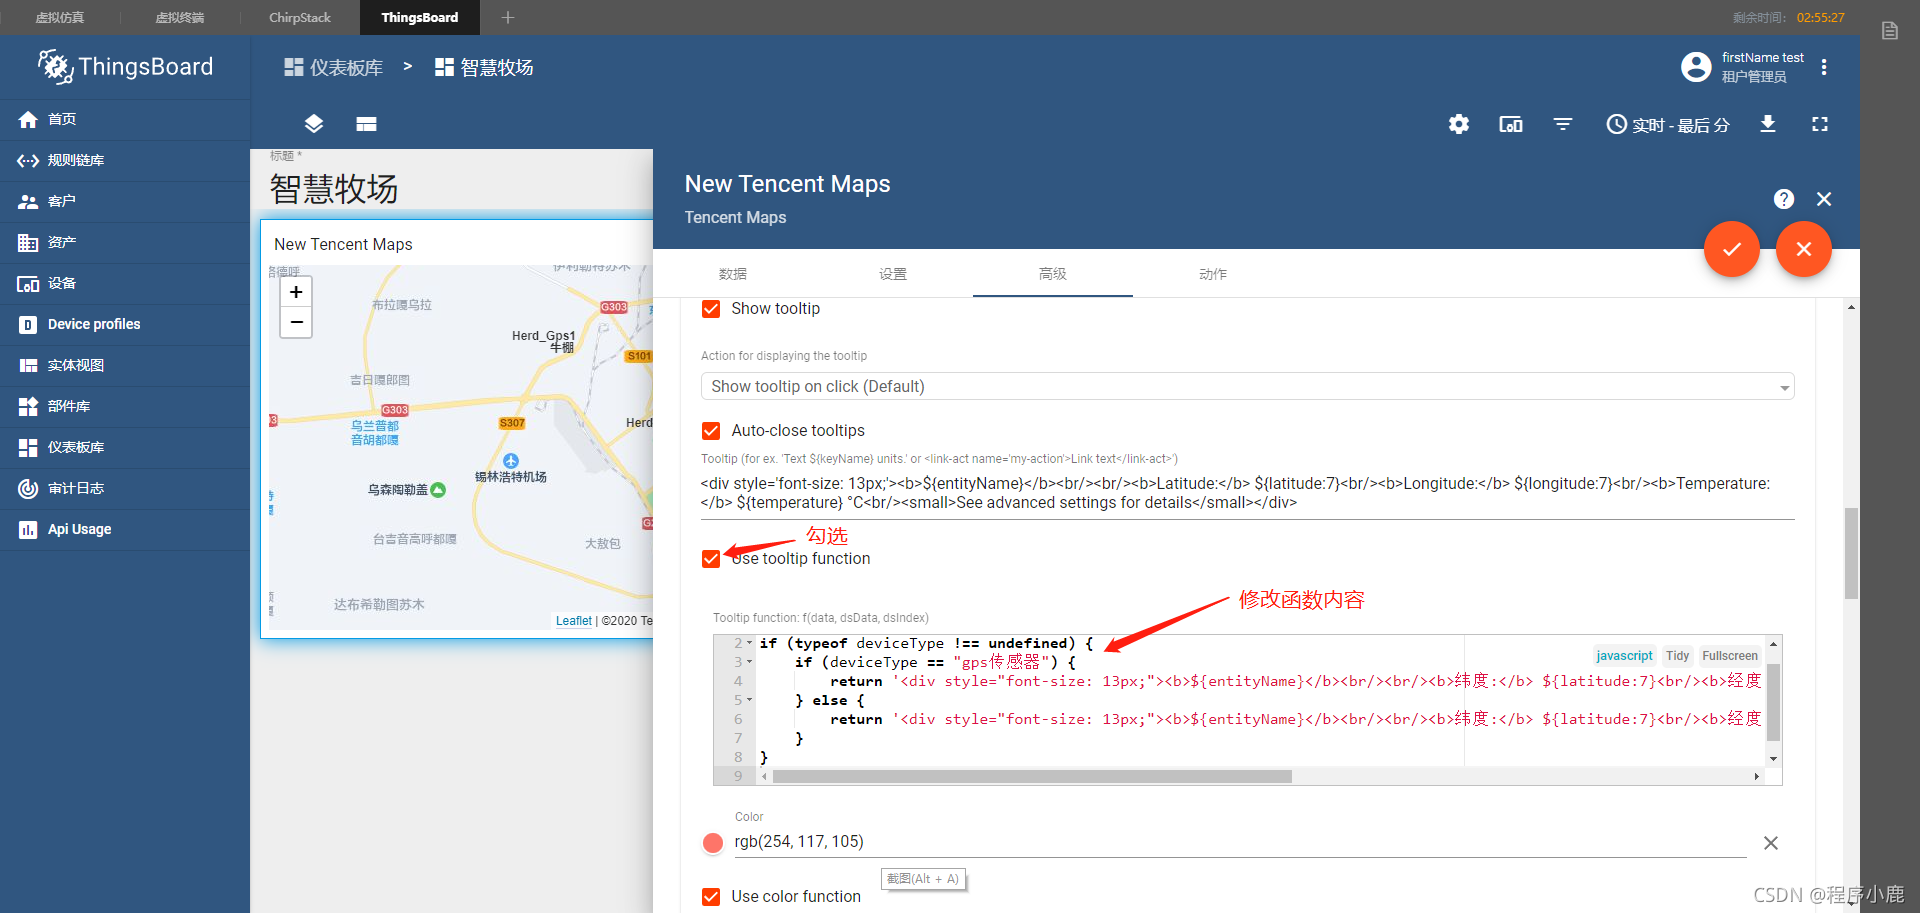Switch to the 虚拟仿真 browser tab
The height and width of the screenshot is (913, 1920).
tap(60, 17)
